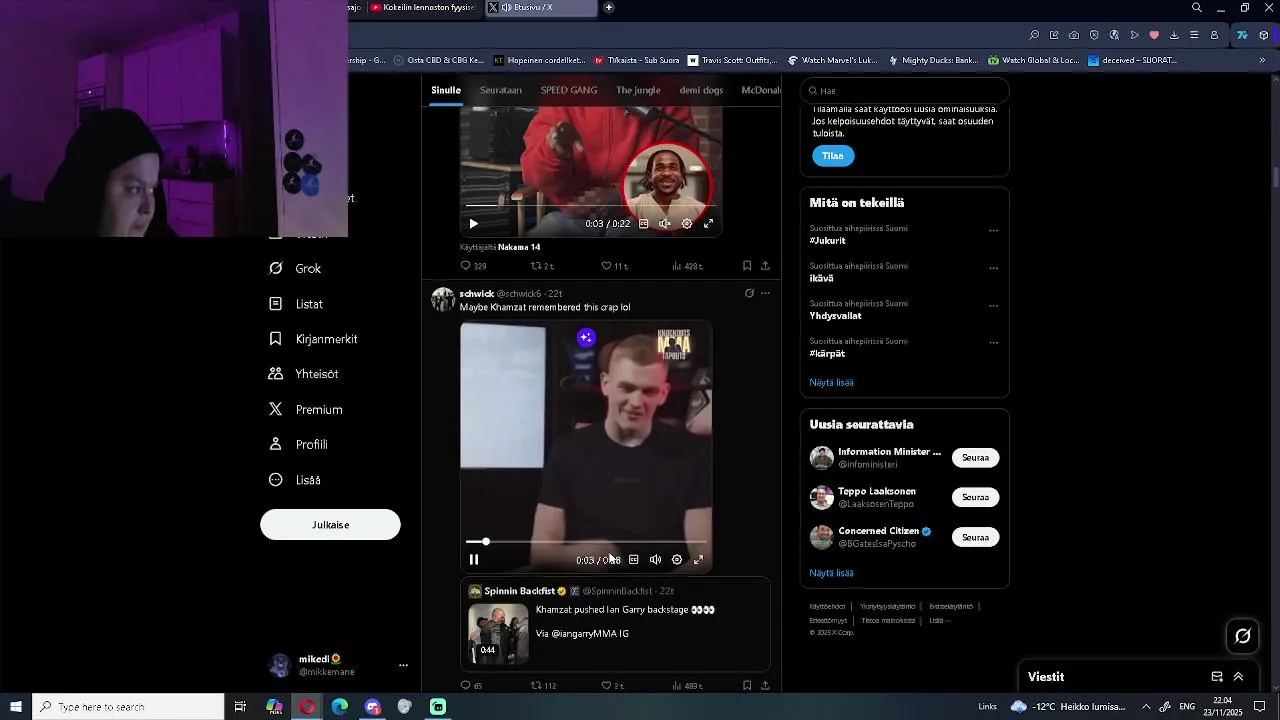Open Listat in the sidebar

[x=295, y=304]
